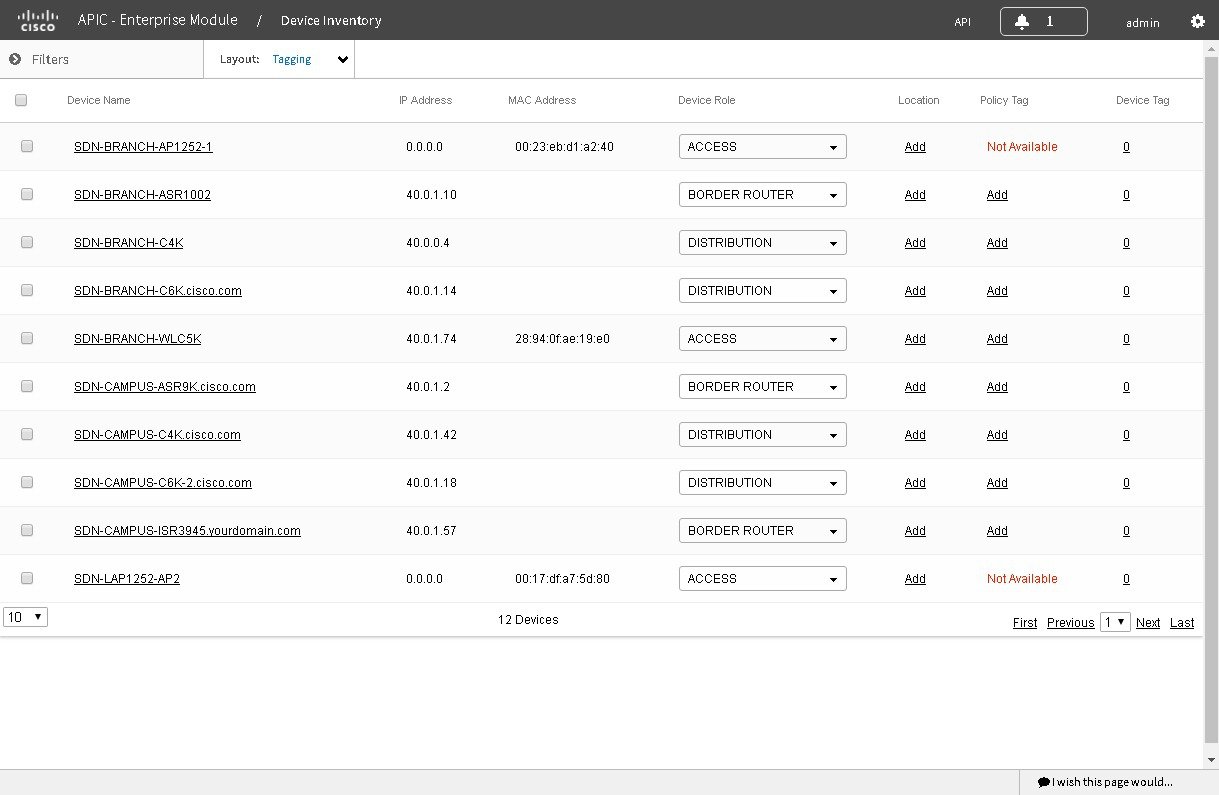Open the Layout Tagging dropdown
1219x795 pixels.
311,59
